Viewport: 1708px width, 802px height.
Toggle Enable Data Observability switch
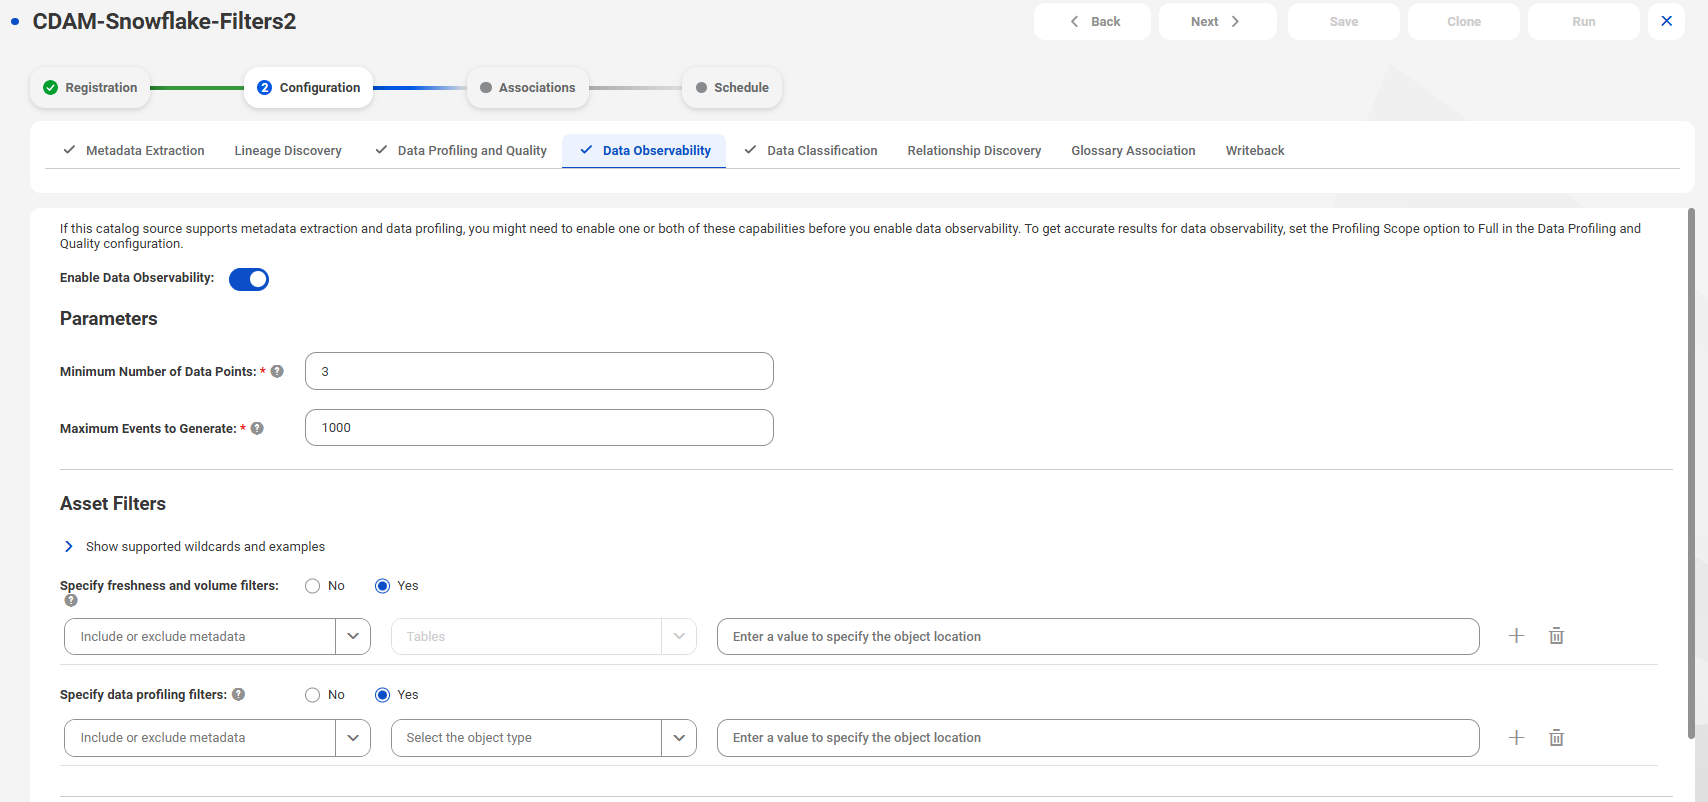[x=249, y=279]
